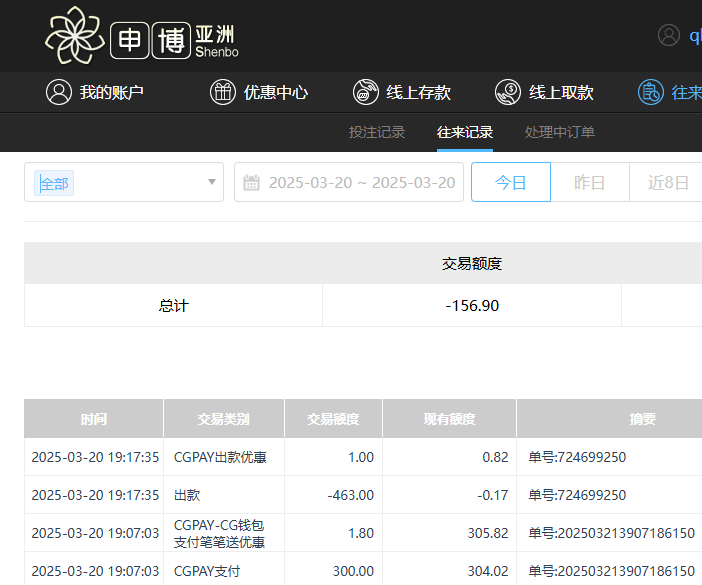702x585 pixels.
Task: Click timestamp of CGPAY支付 row
Action: (95, 571)
